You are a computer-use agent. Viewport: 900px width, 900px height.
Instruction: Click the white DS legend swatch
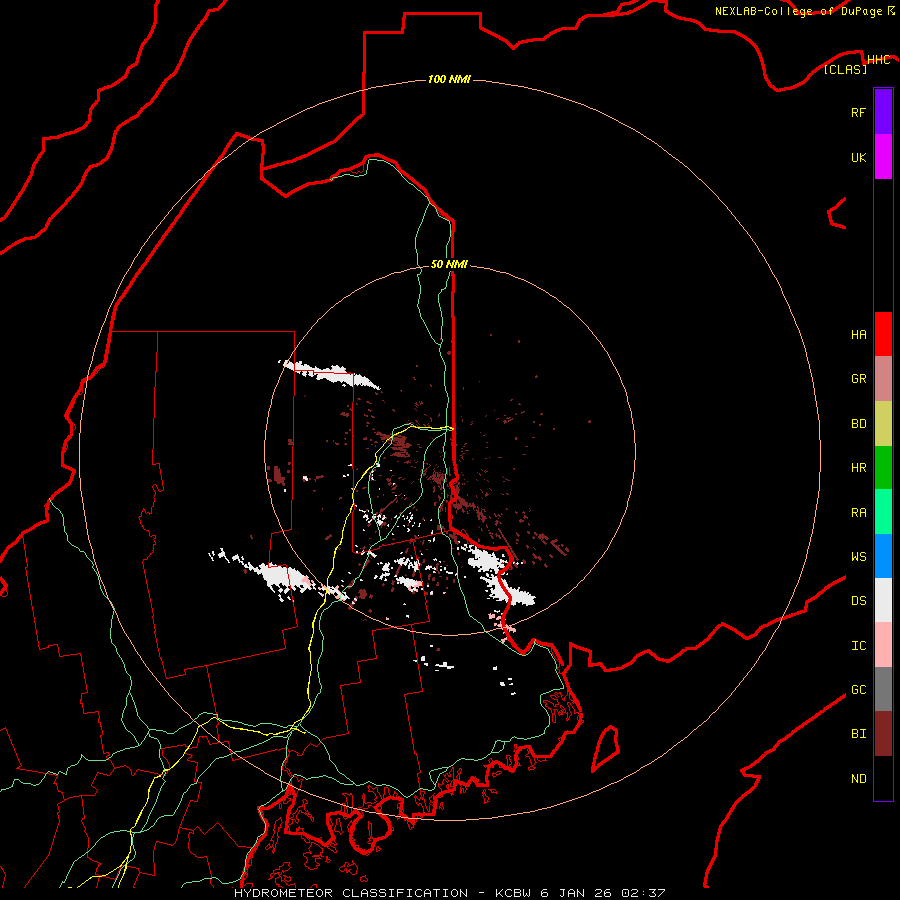[883, 600]
